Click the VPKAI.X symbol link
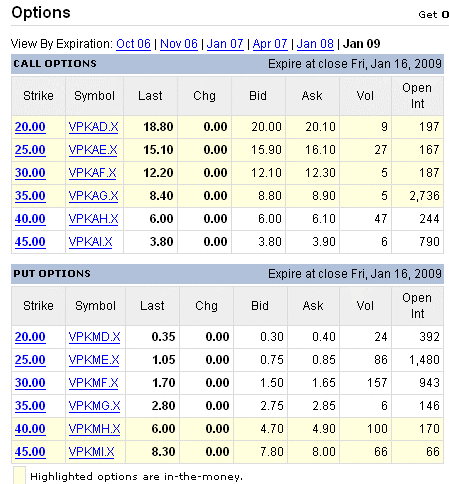 coord(90,242)
